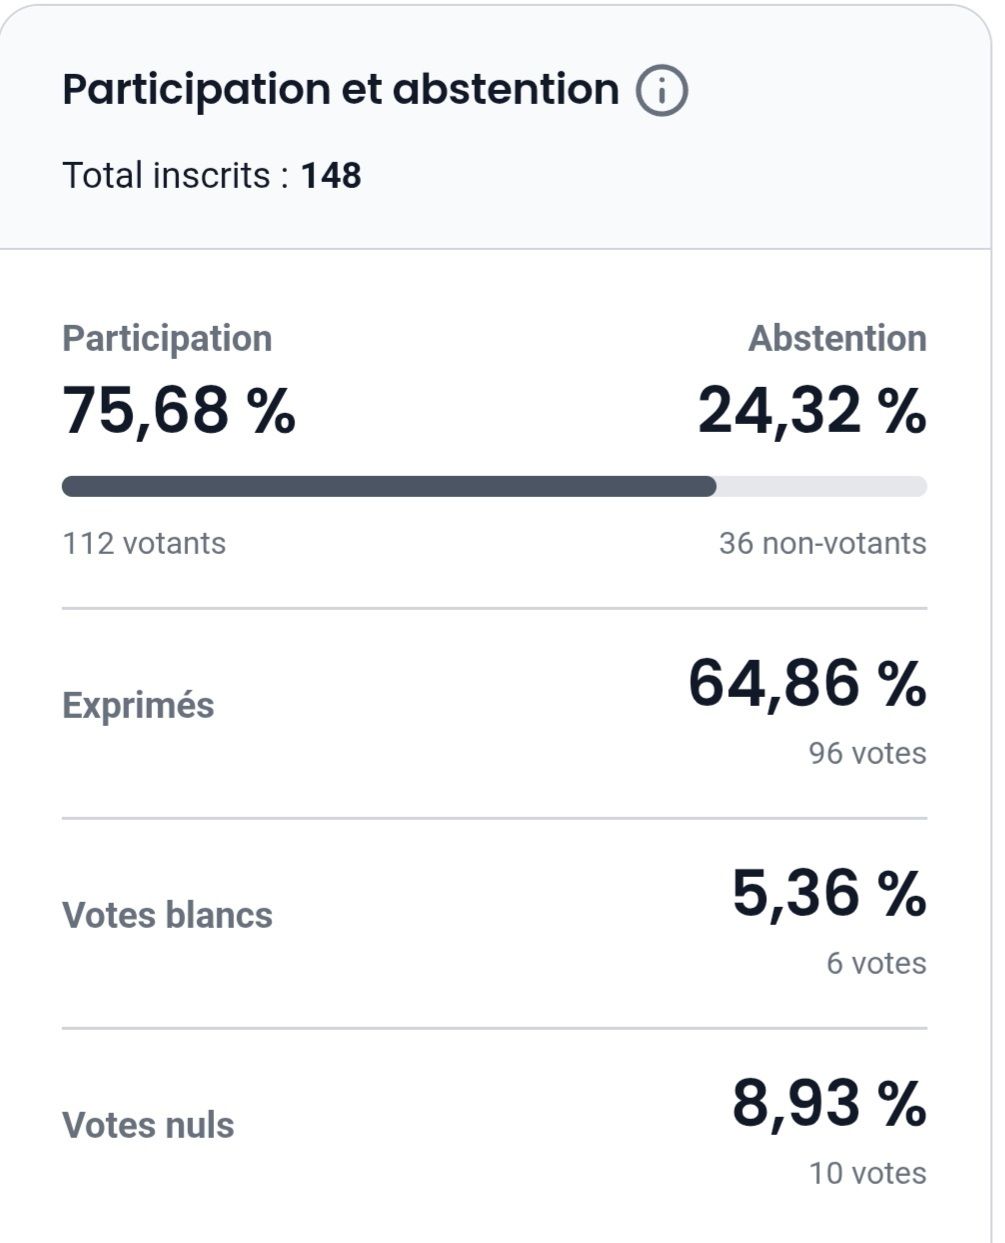Select the 'Exprimés' row label
The height and width of the screenshot is (1243, 1005).
[138, 705]
